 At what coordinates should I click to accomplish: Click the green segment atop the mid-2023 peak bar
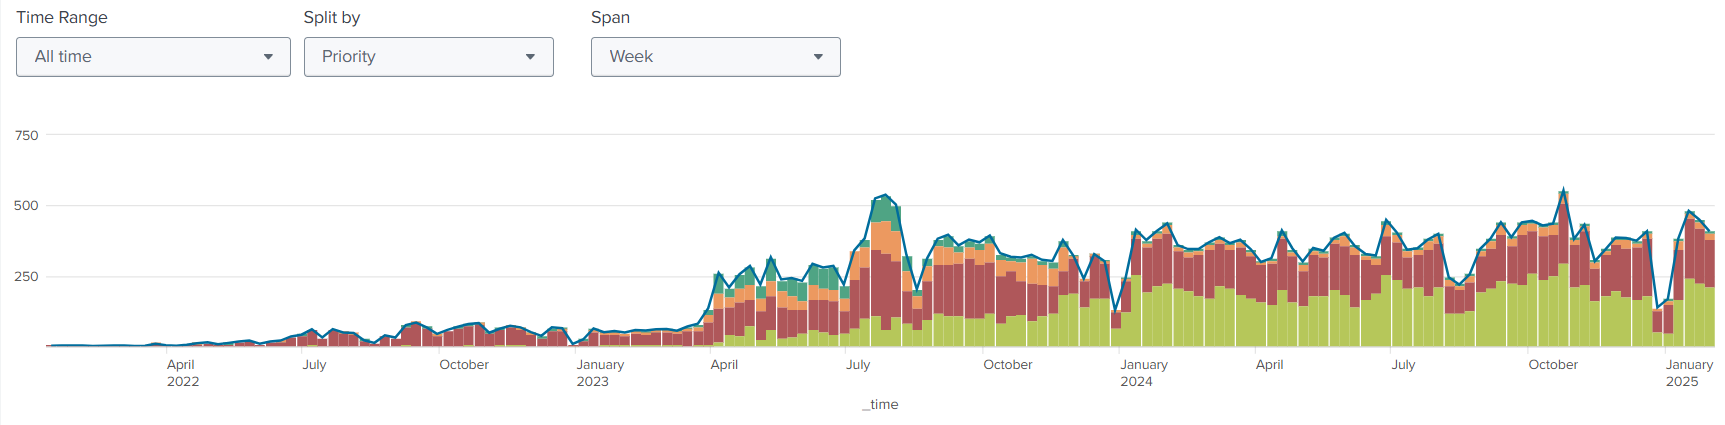tap(884, 210)
